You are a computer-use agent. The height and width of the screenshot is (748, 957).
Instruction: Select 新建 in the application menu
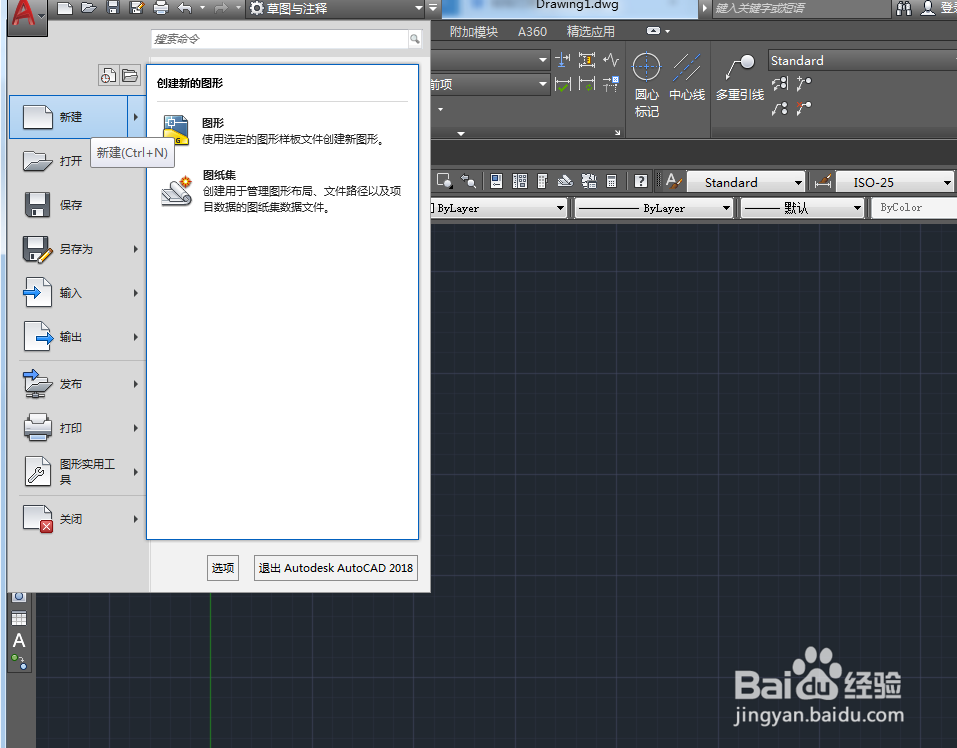68,117
